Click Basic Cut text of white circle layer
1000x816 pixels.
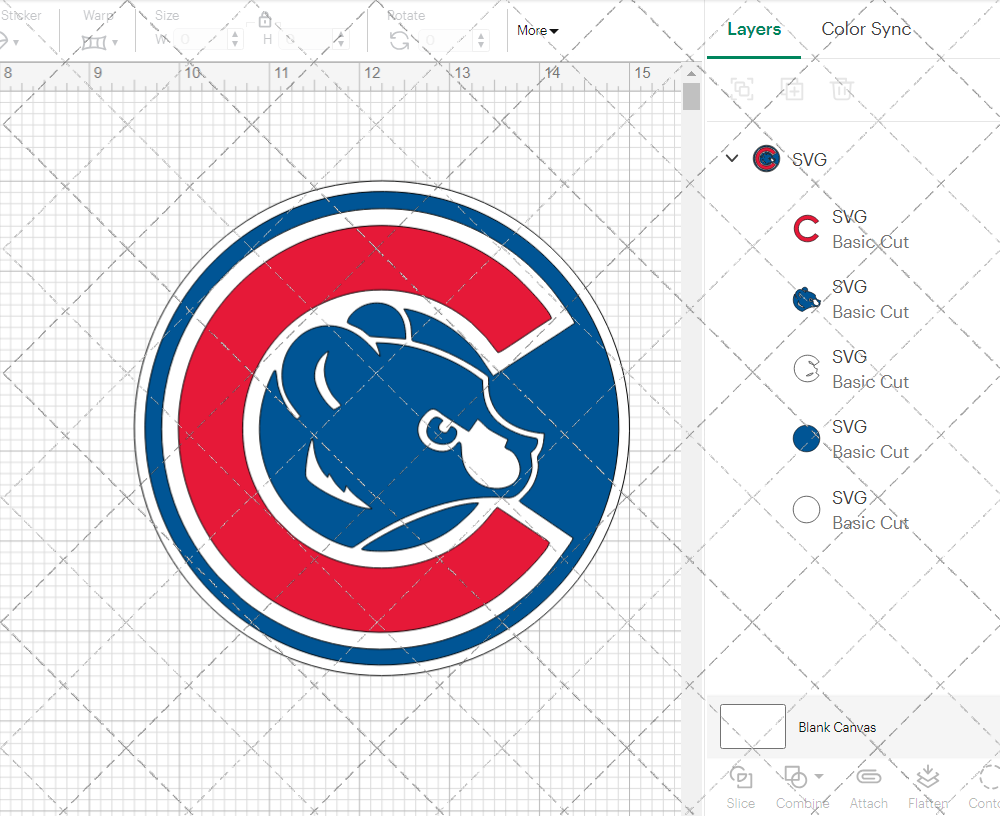click(x=870, y=523)
